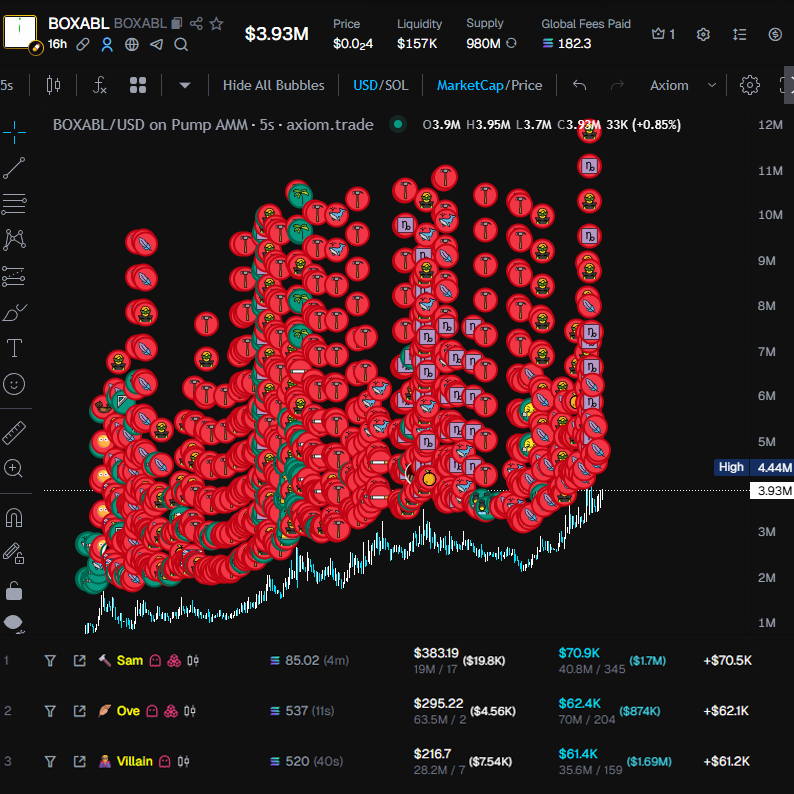Viewport: 794px width, 794px height.
Task: Select the forecasting position tool
Action: pyautogui.click(x=14, y=276)
